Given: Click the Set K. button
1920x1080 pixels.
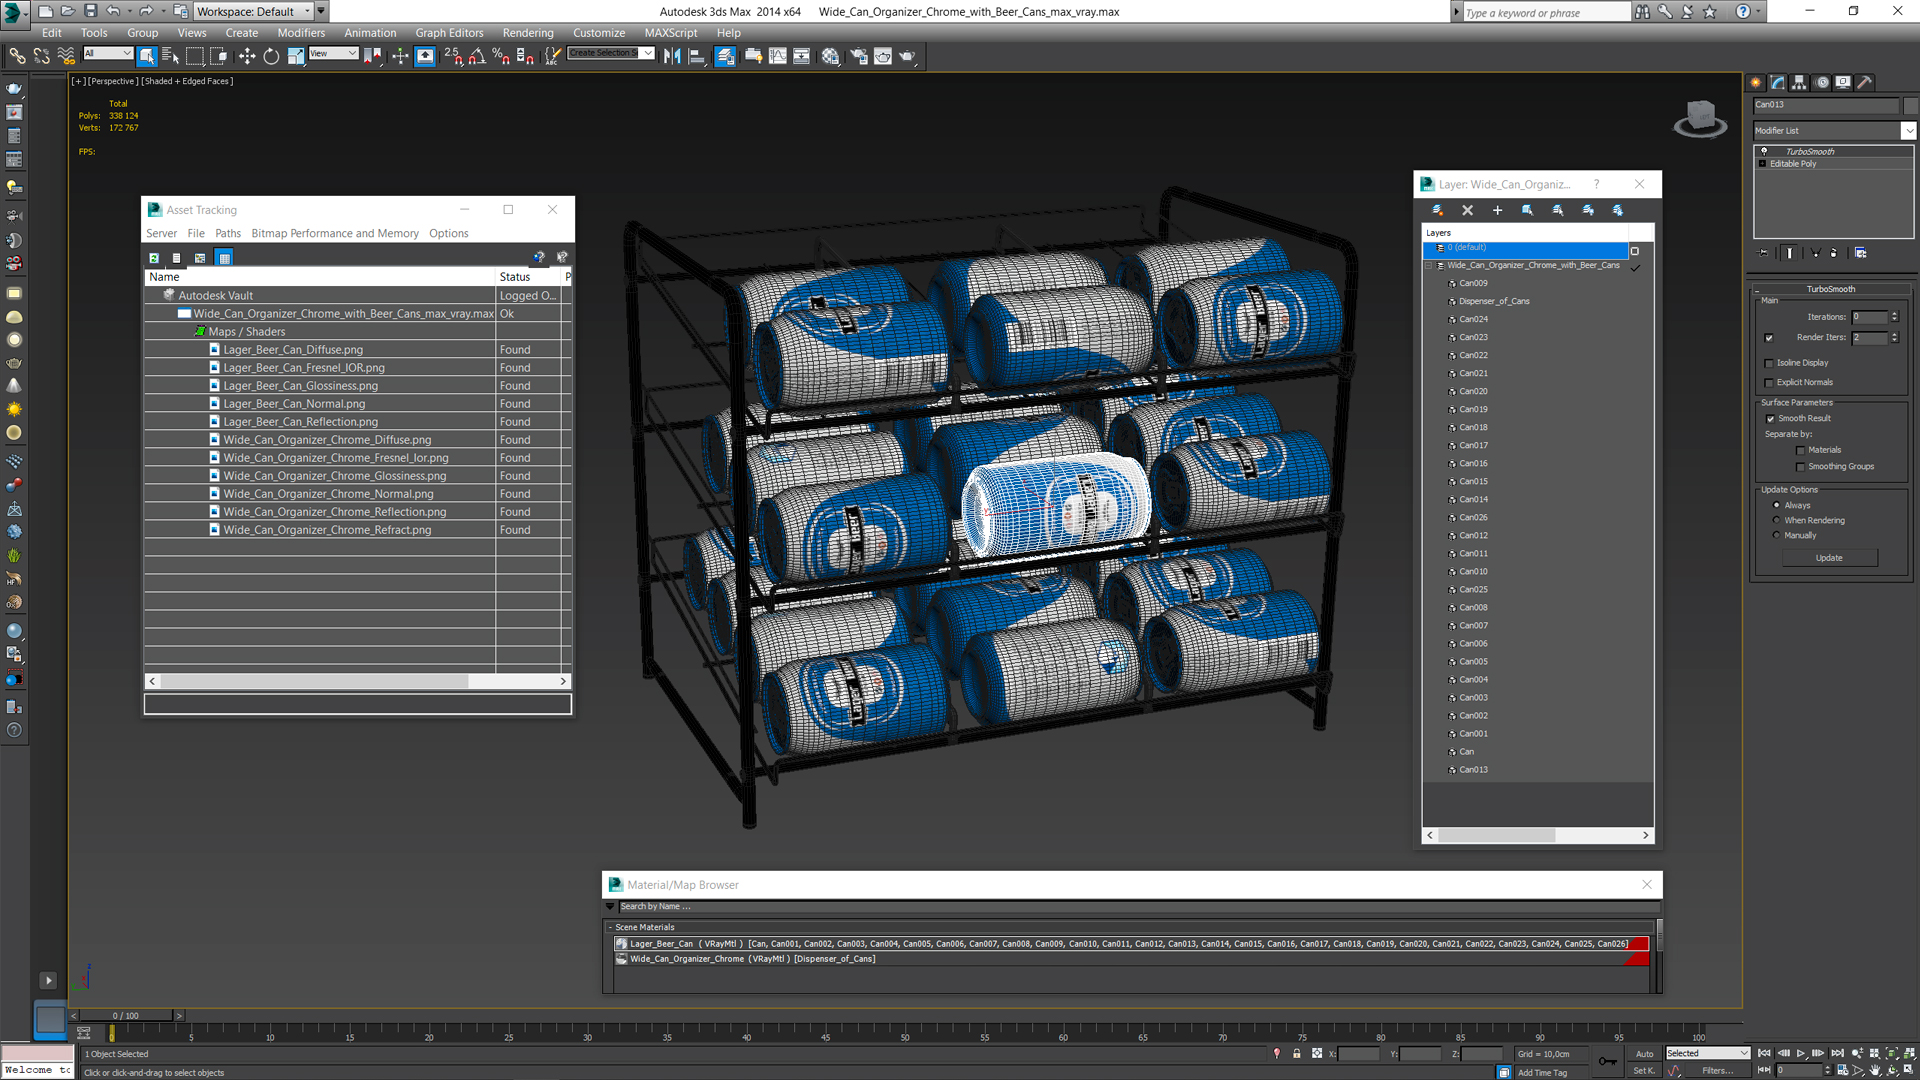Looking at the screenshot, I should (x=1644, y=1071).
